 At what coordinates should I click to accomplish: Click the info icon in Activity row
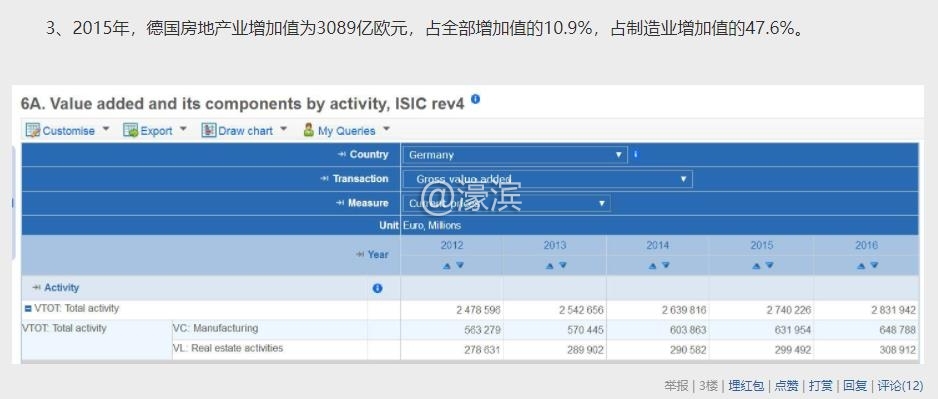(377, 288)
